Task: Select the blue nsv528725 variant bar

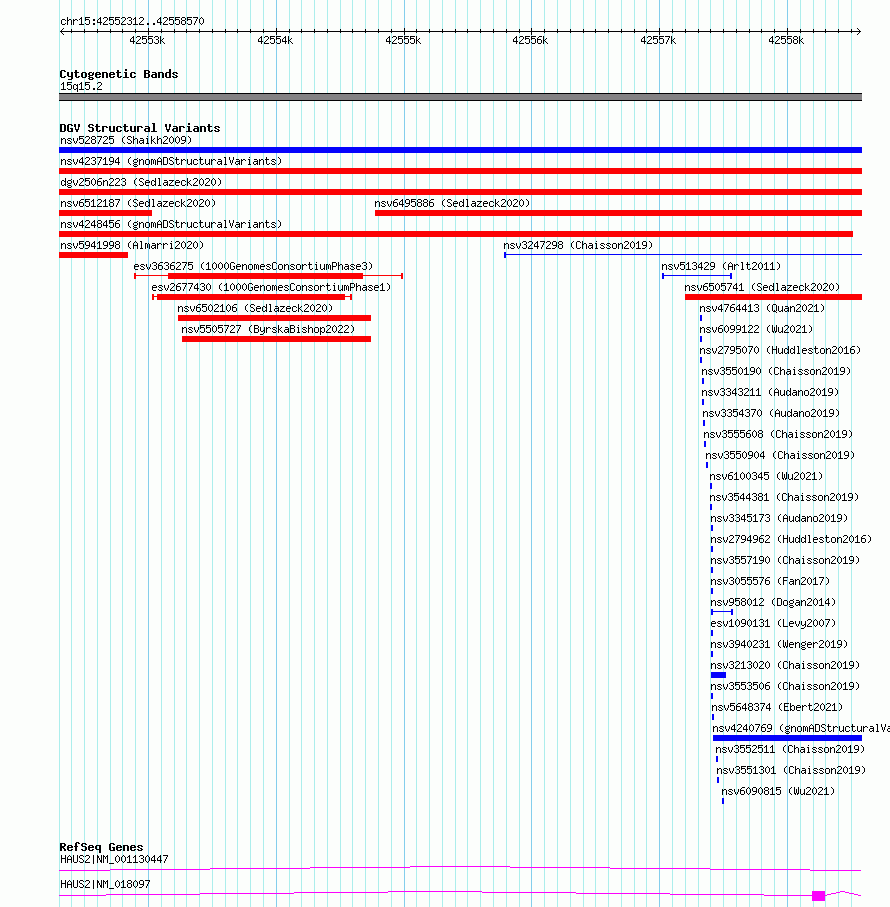Action: 460,150
